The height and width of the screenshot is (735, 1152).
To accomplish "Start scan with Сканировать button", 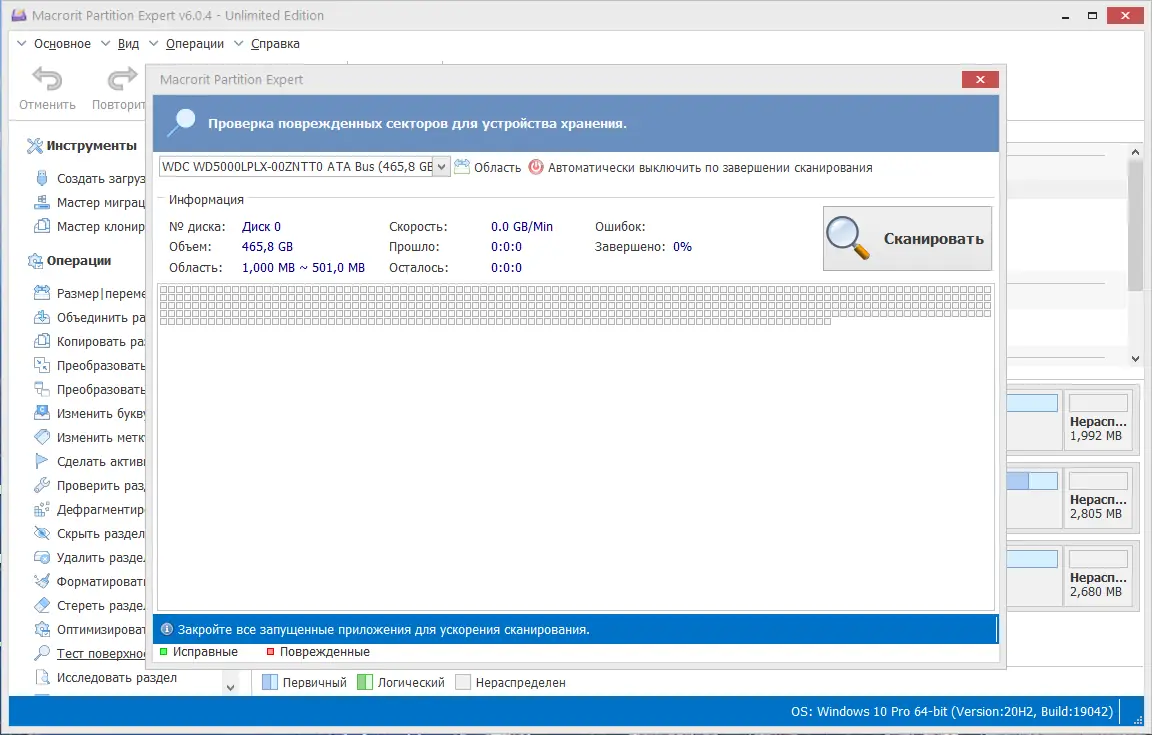I will [x=907, y=238].
